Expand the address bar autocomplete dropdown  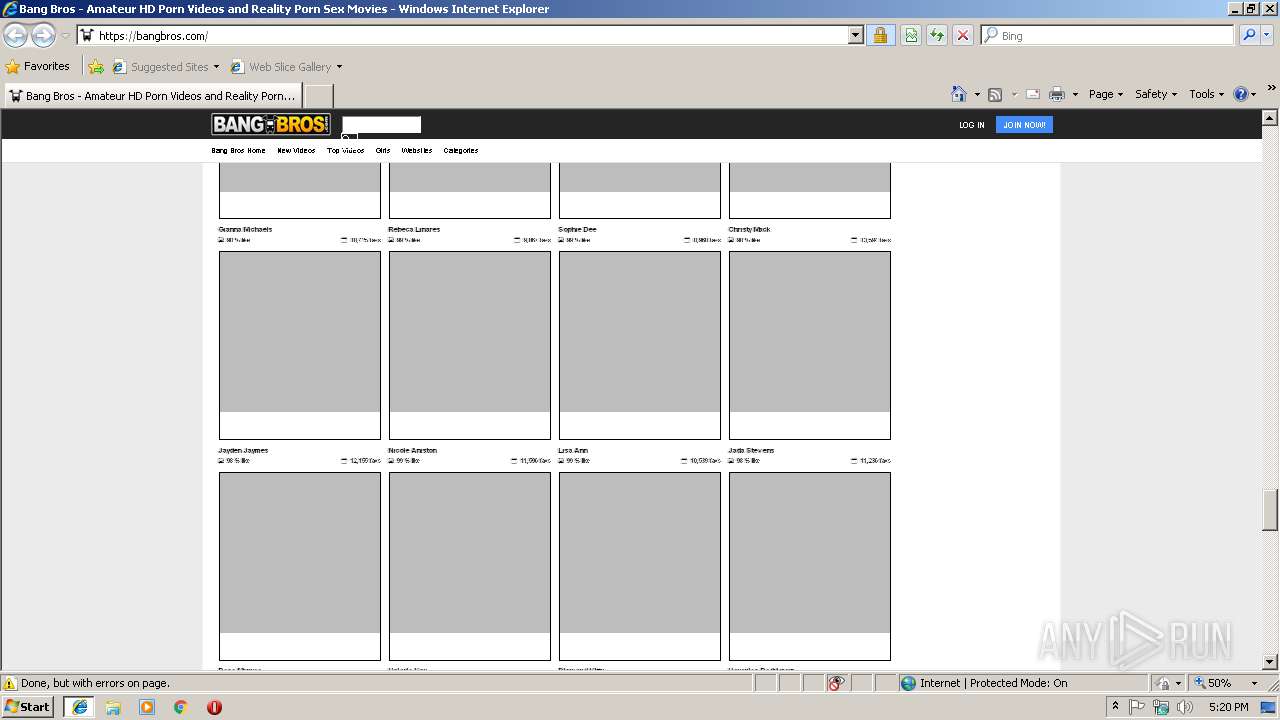click(855, 36)
